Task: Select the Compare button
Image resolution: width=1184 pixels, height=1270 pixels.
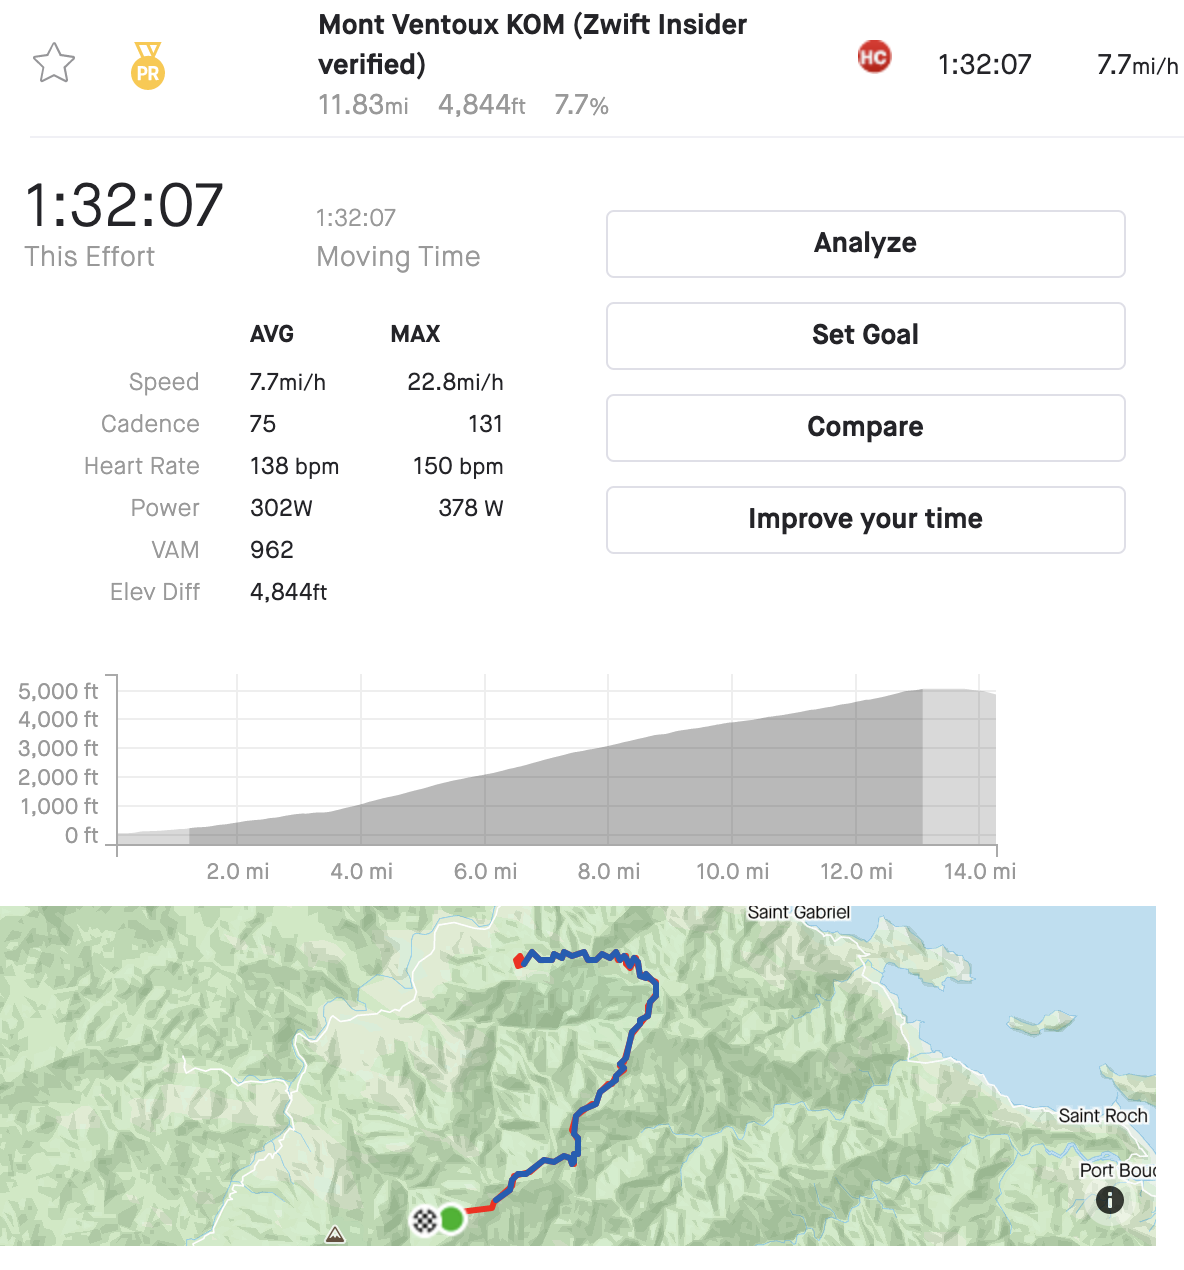Action: (865, 427)
